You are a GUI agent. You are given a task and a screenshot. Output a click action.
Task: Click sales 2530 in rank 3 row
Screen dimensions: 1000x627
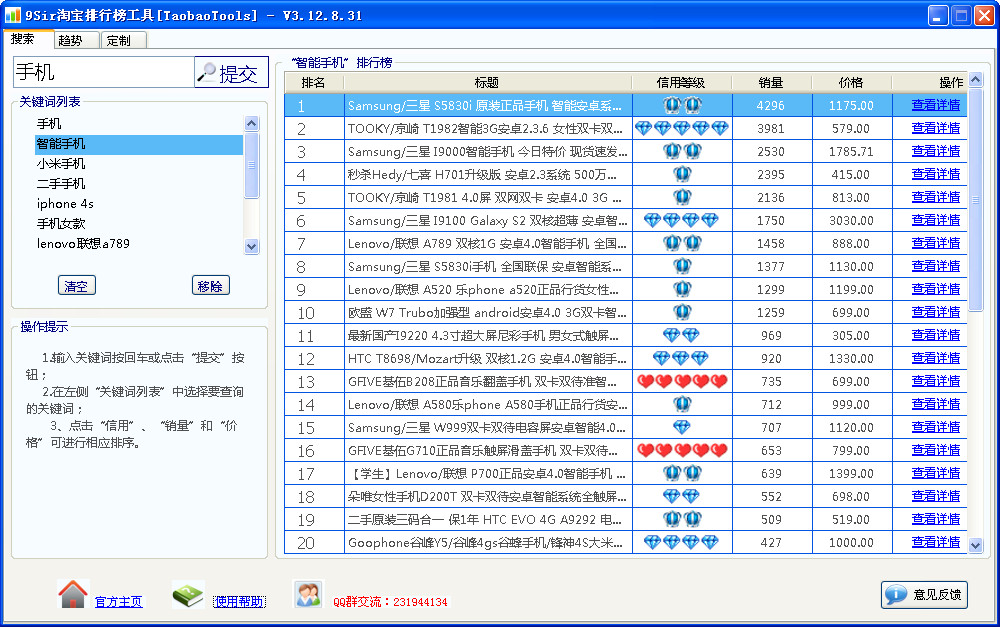pos(771,152)
